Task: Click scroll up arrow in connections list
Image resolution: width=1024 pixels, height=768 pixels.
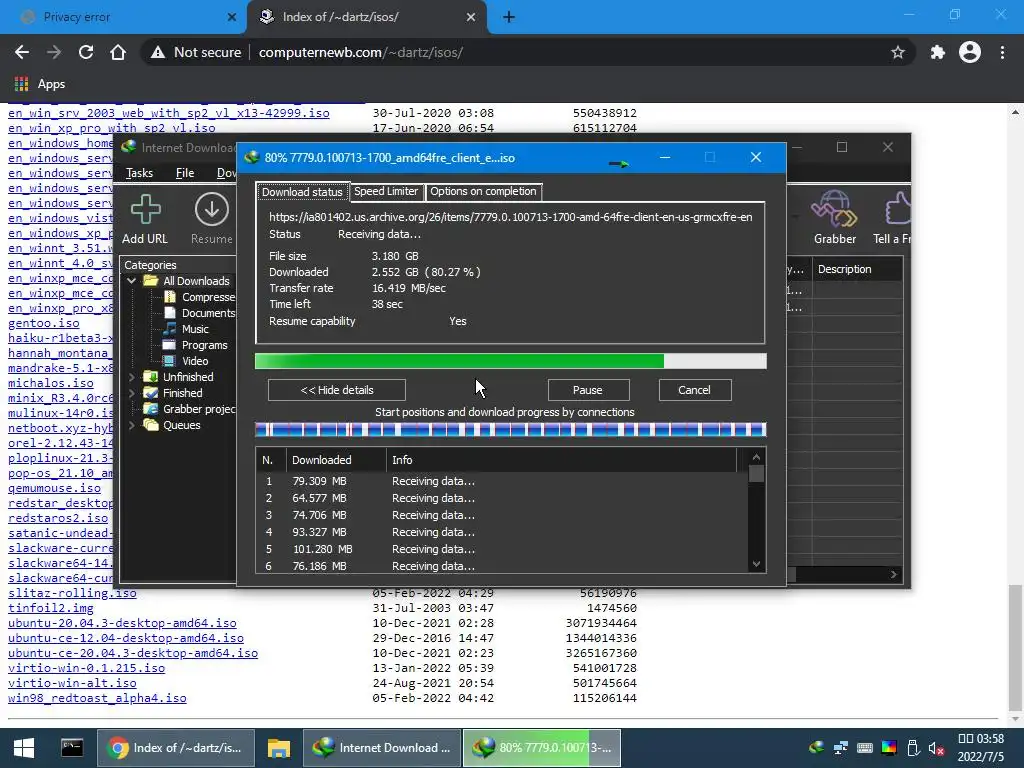Action: (756, 457)
